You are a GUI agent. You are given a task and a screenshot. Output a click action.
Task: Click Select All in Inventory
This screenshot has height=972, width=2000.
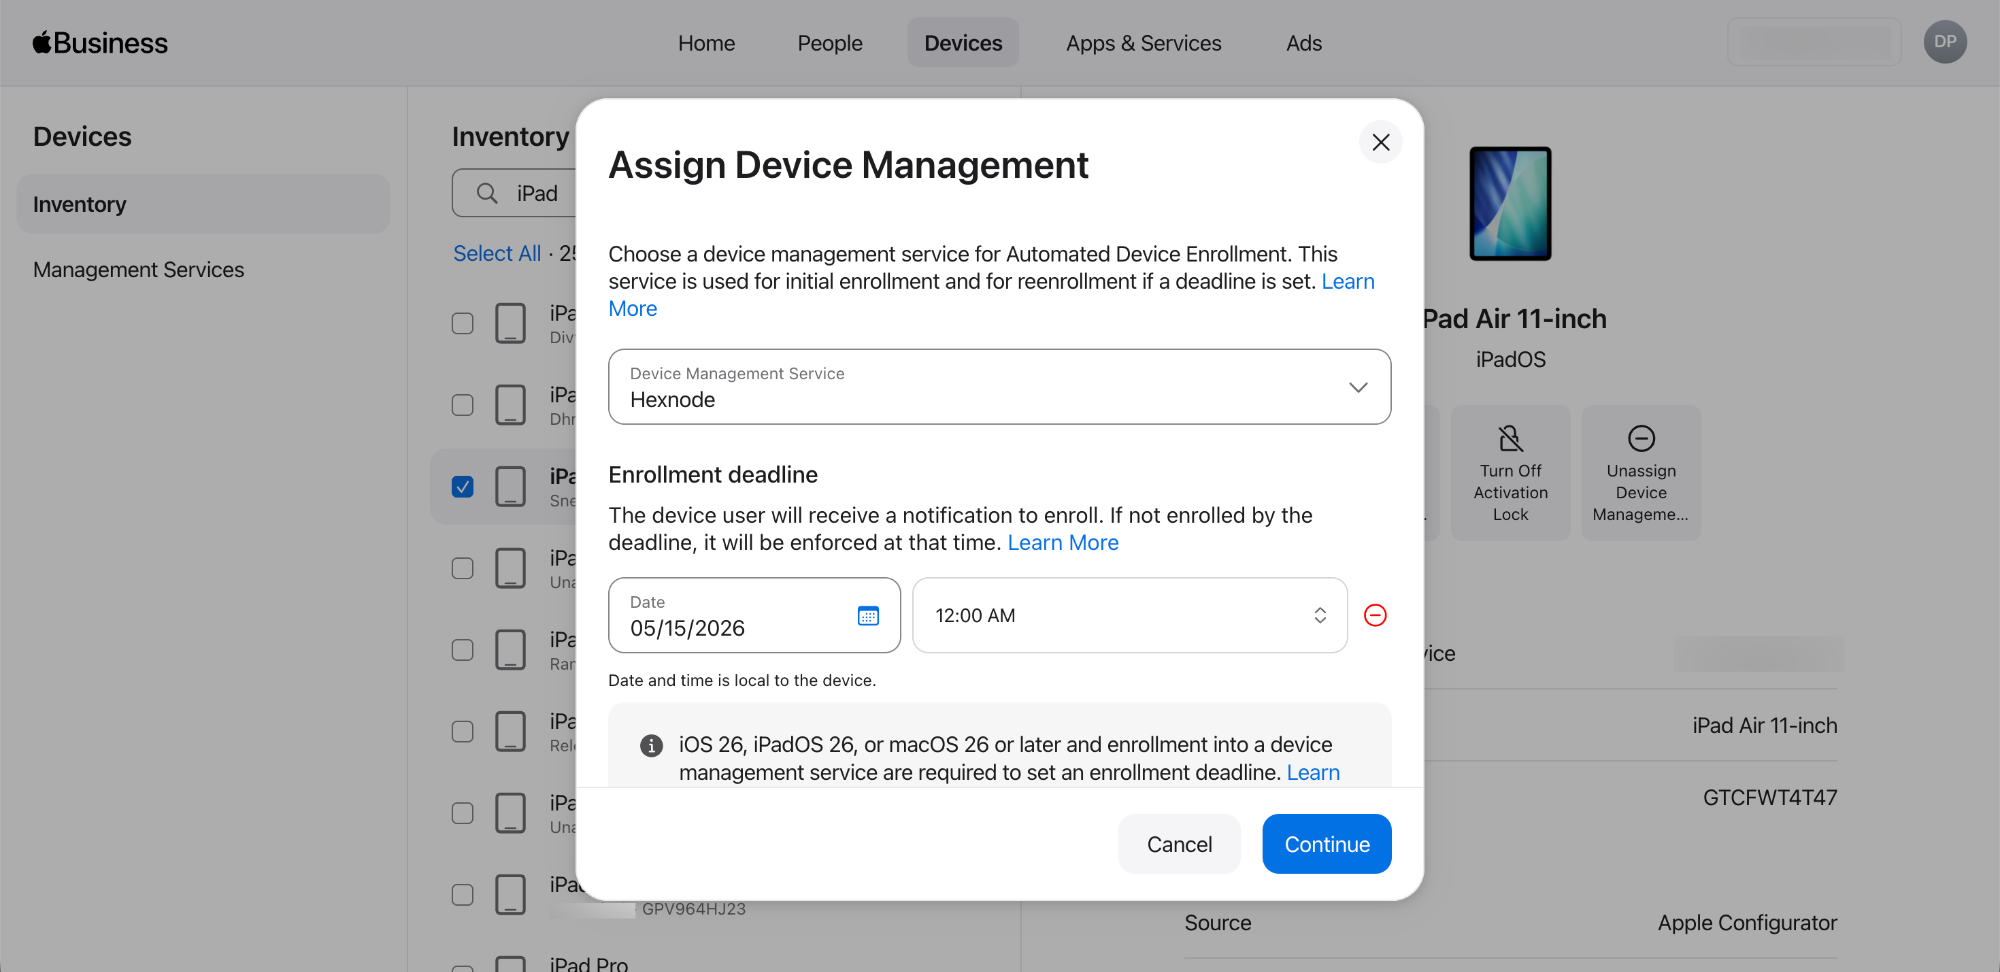[497, 254]
